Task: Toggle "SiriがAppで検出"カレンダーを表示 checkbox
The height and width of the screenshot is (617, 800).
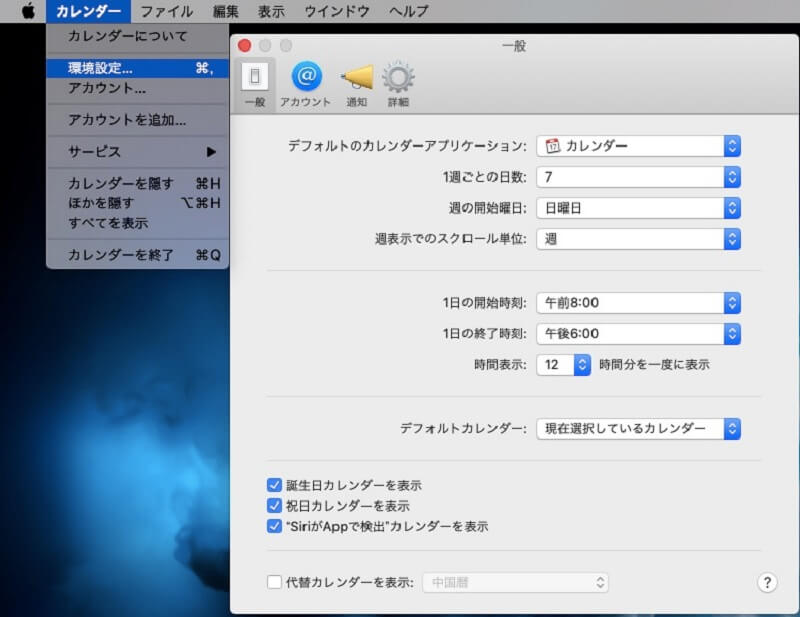Action: pyautogui.click(x=274, y=526)
